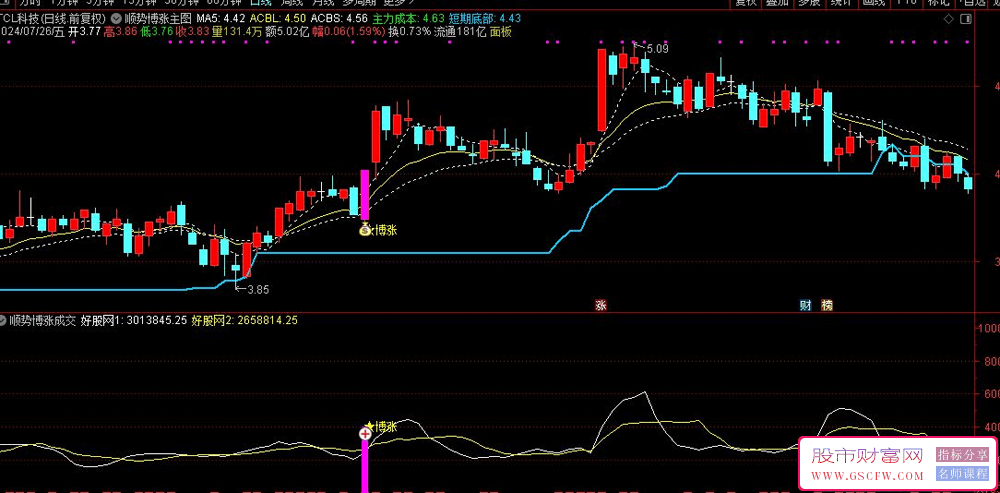
Task: Click the yellow 博张 label under the magenta candle
Action: click(386, 230)
